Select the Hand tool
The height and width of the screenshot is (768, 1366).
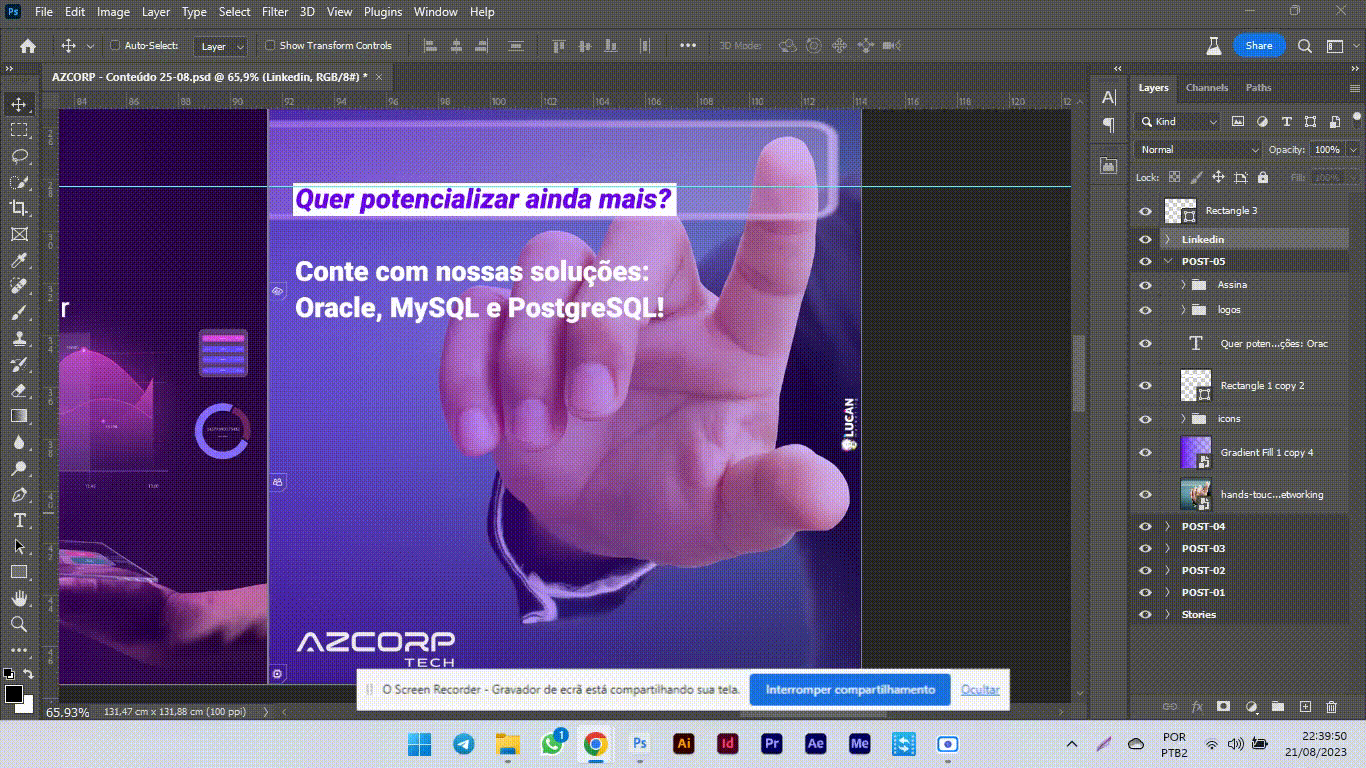[x=18, y=598]
